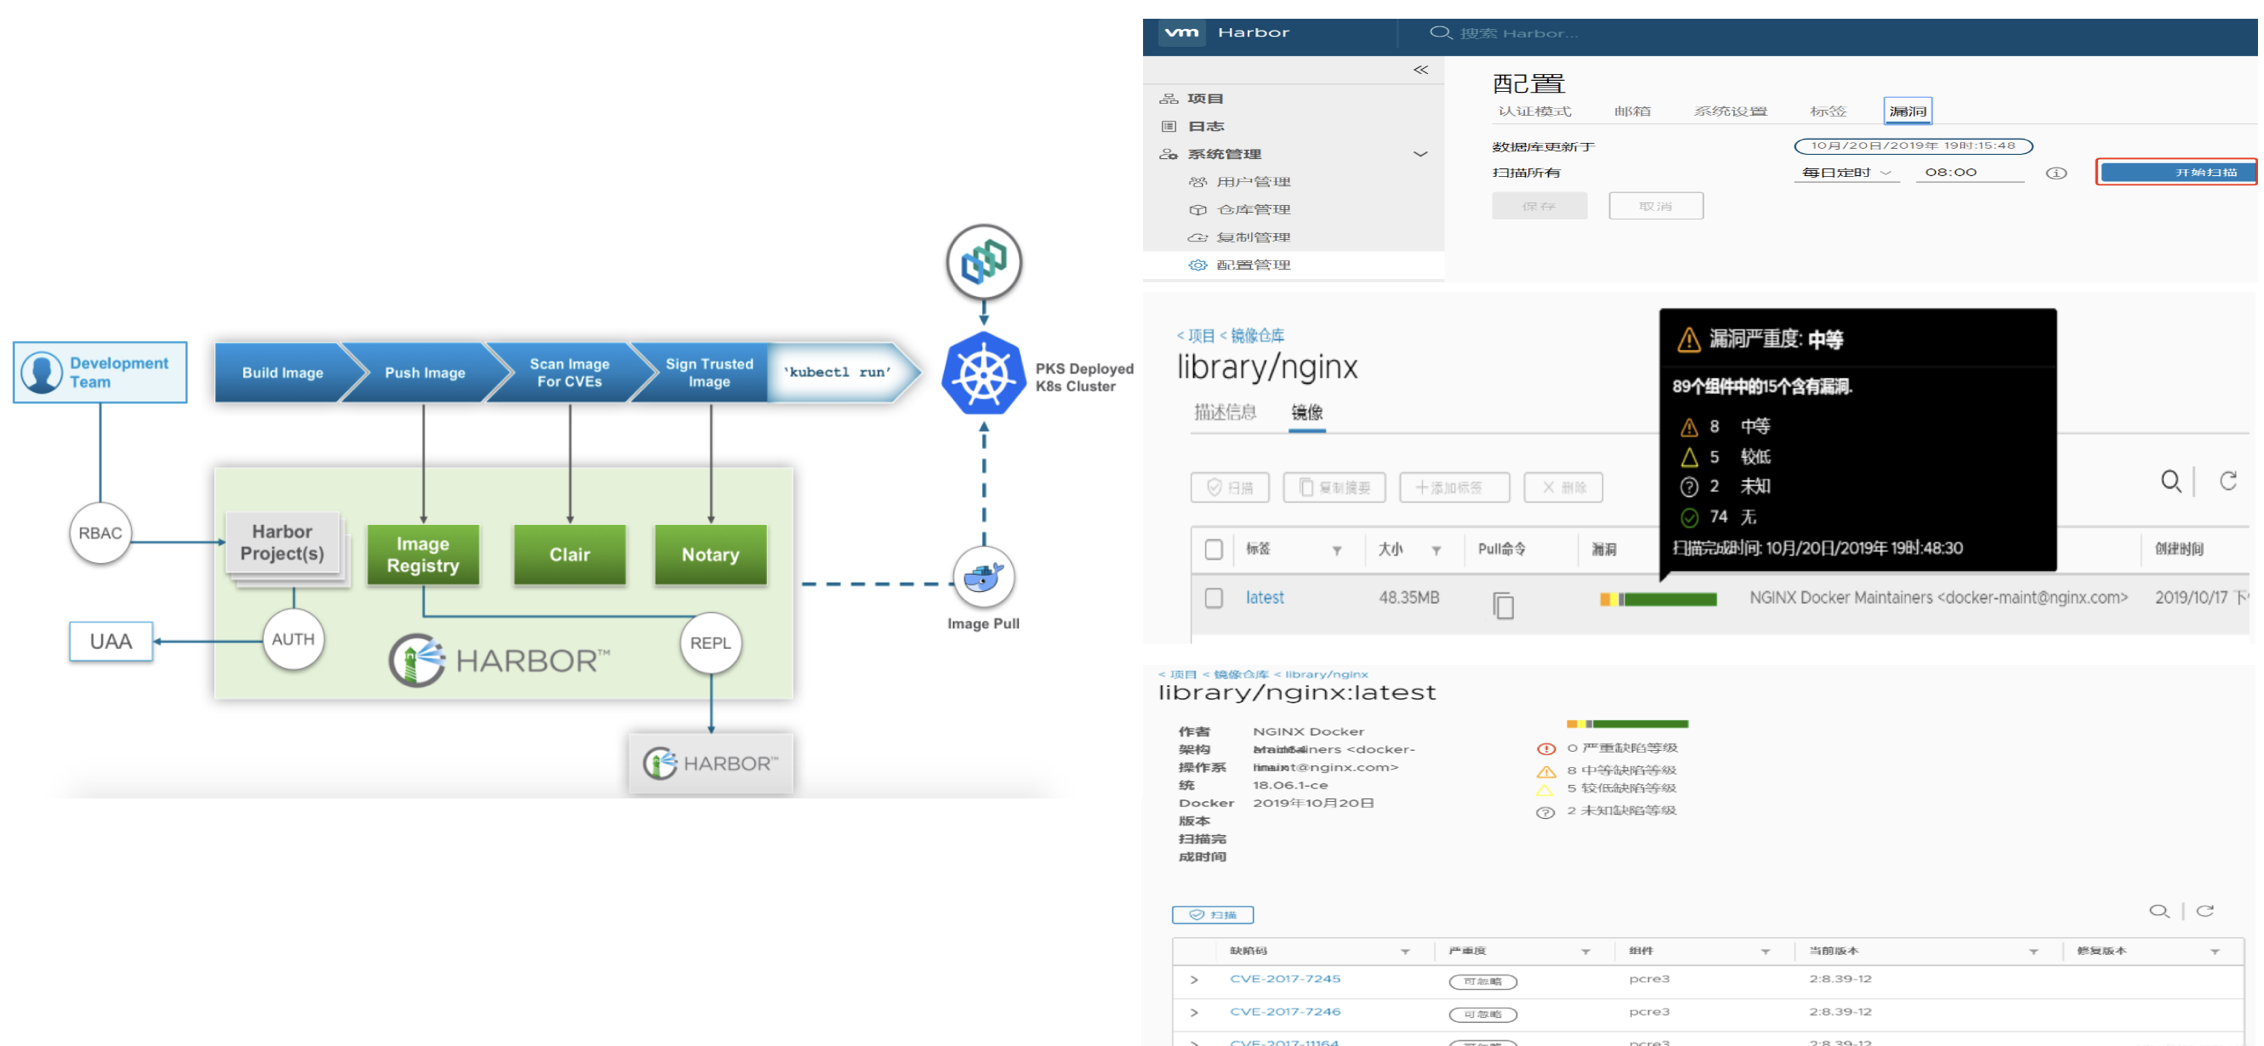This screenshot has width=2264, height=1046.
Task: Click the 复制摘要 button
Action: (x=1334, y=487)
